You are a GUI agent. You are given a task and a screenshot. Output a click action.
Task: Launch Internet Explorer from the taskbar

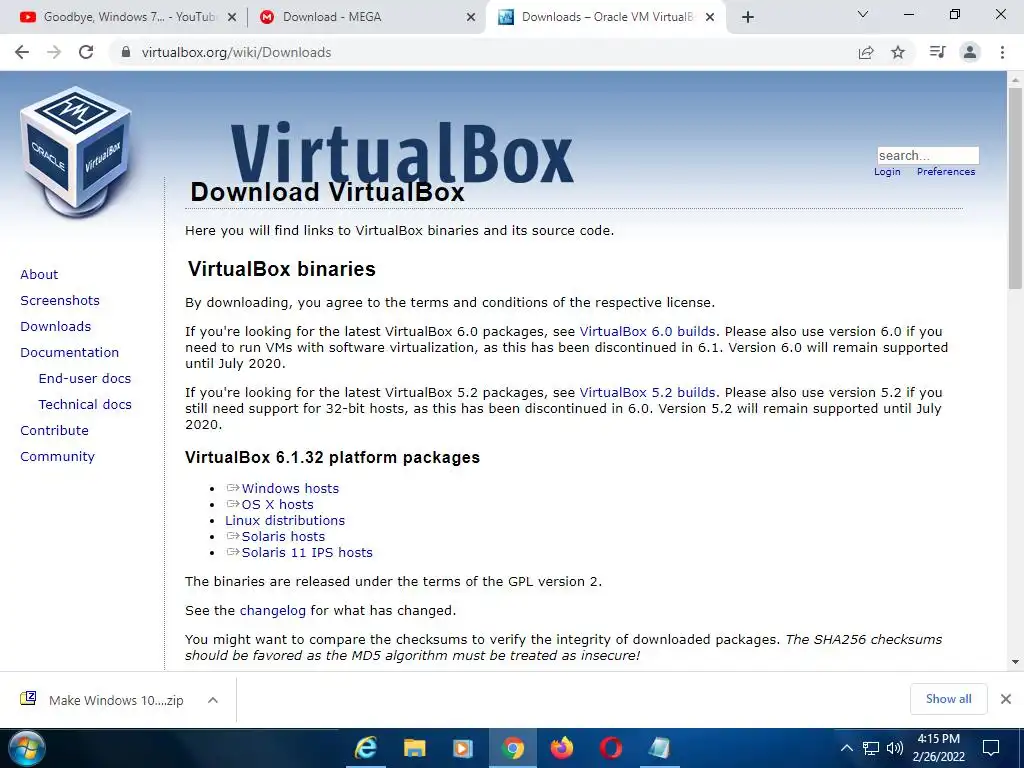click(x=366, y=748)
